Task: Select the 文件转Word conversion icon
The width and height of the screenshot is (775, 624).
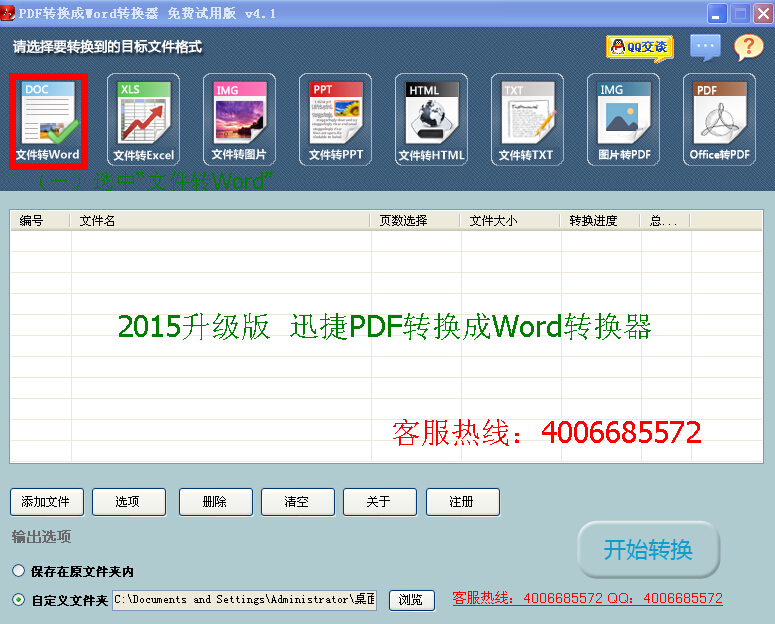Action: click(48, 121)
